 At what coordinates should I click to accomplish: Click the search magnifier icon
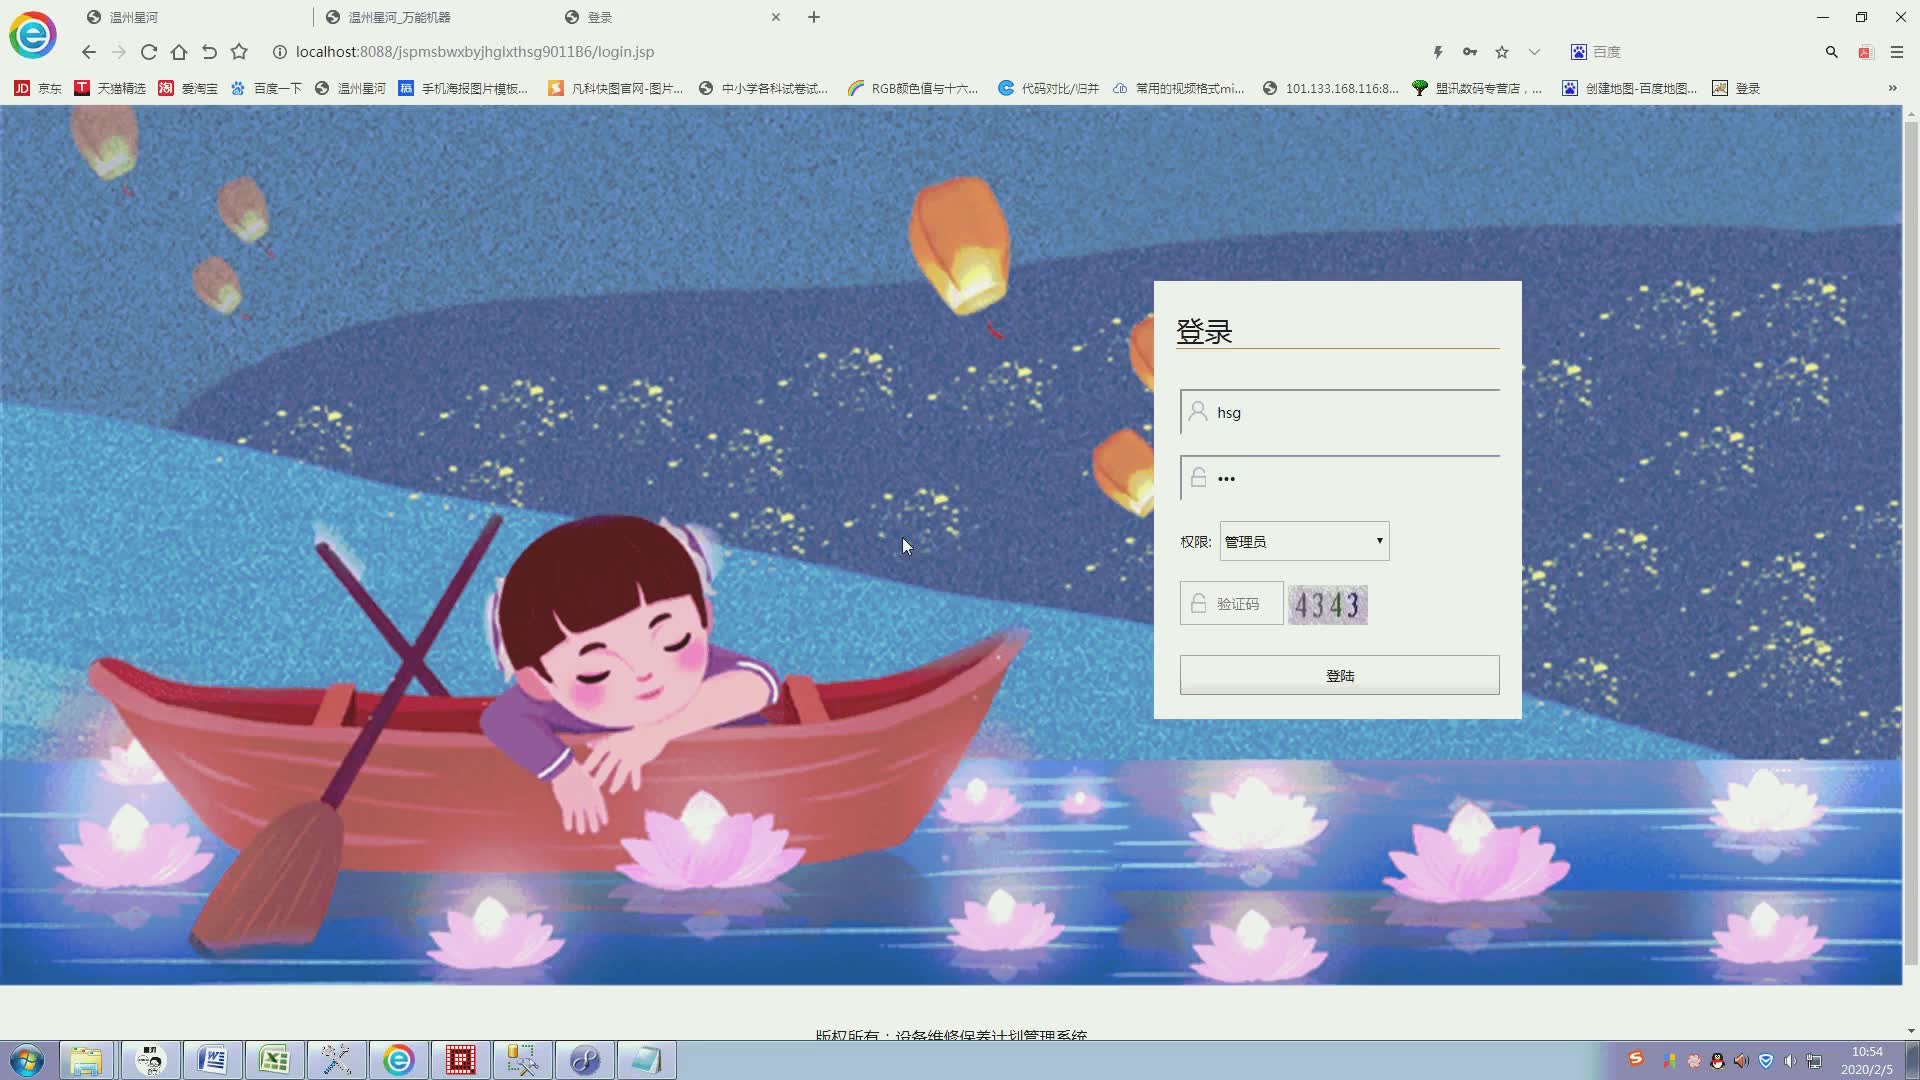coord(1831,52)
